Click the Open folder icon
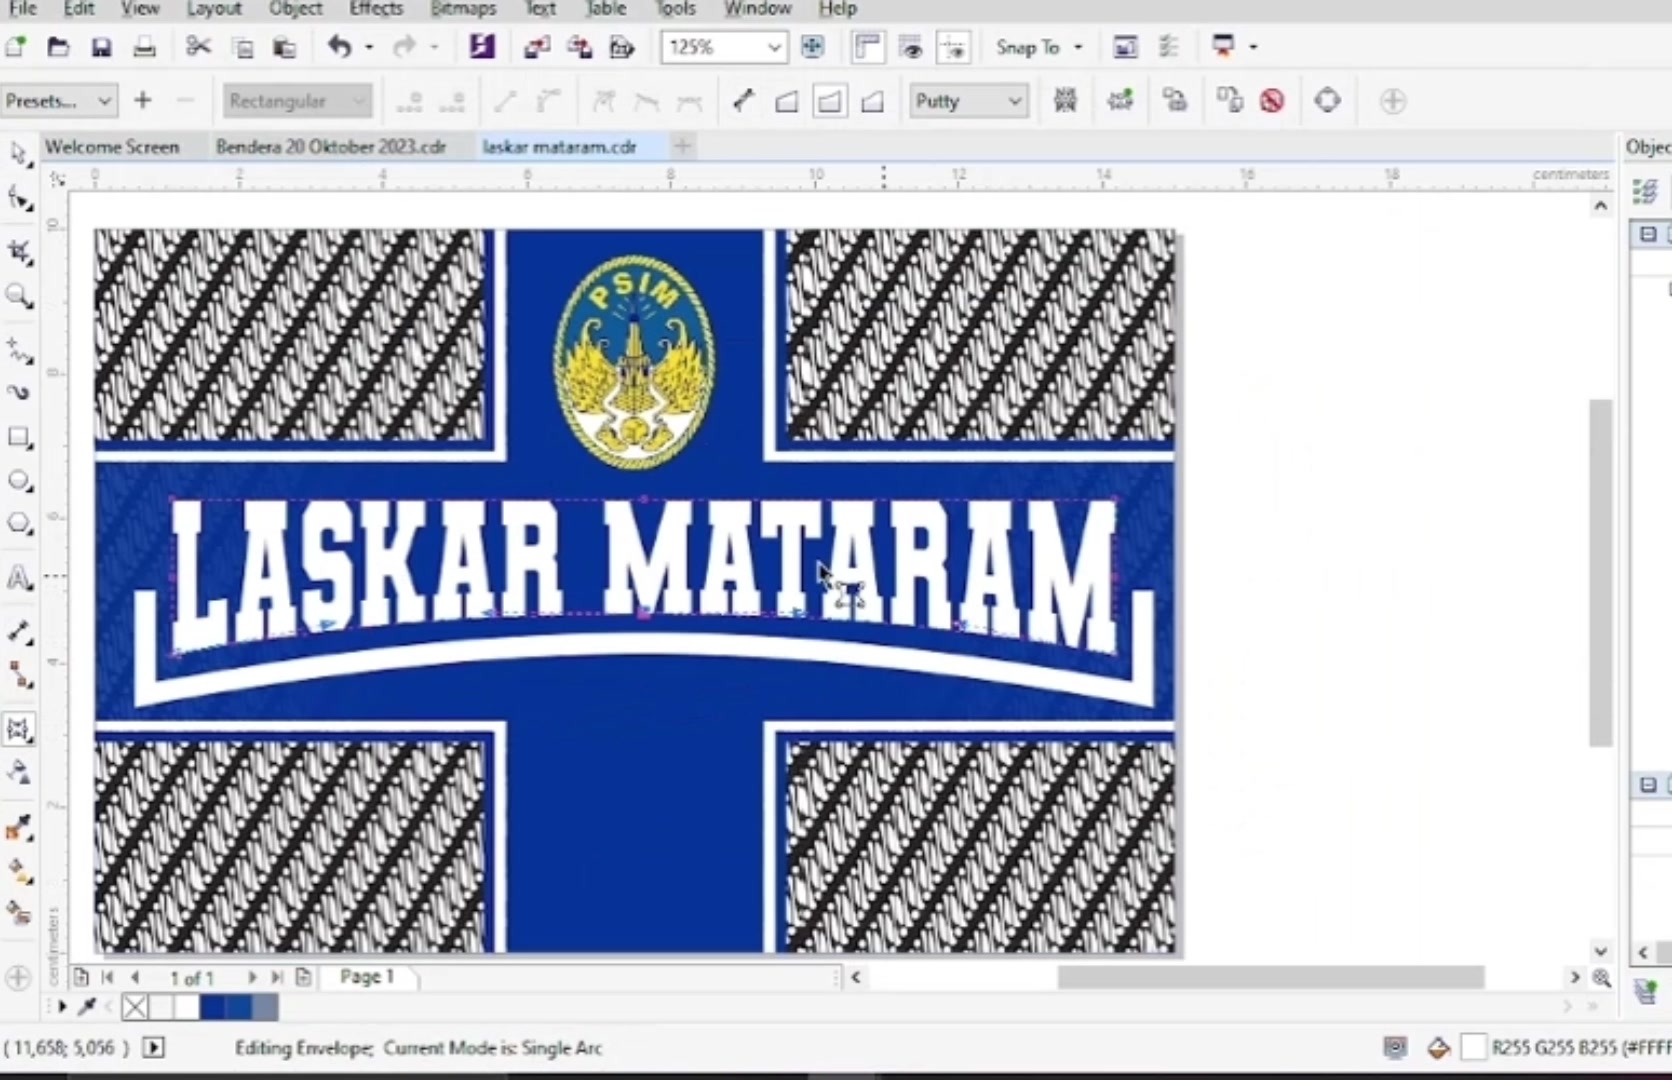This screenshot has width=1672, height=1080. [x=58, y=47]
